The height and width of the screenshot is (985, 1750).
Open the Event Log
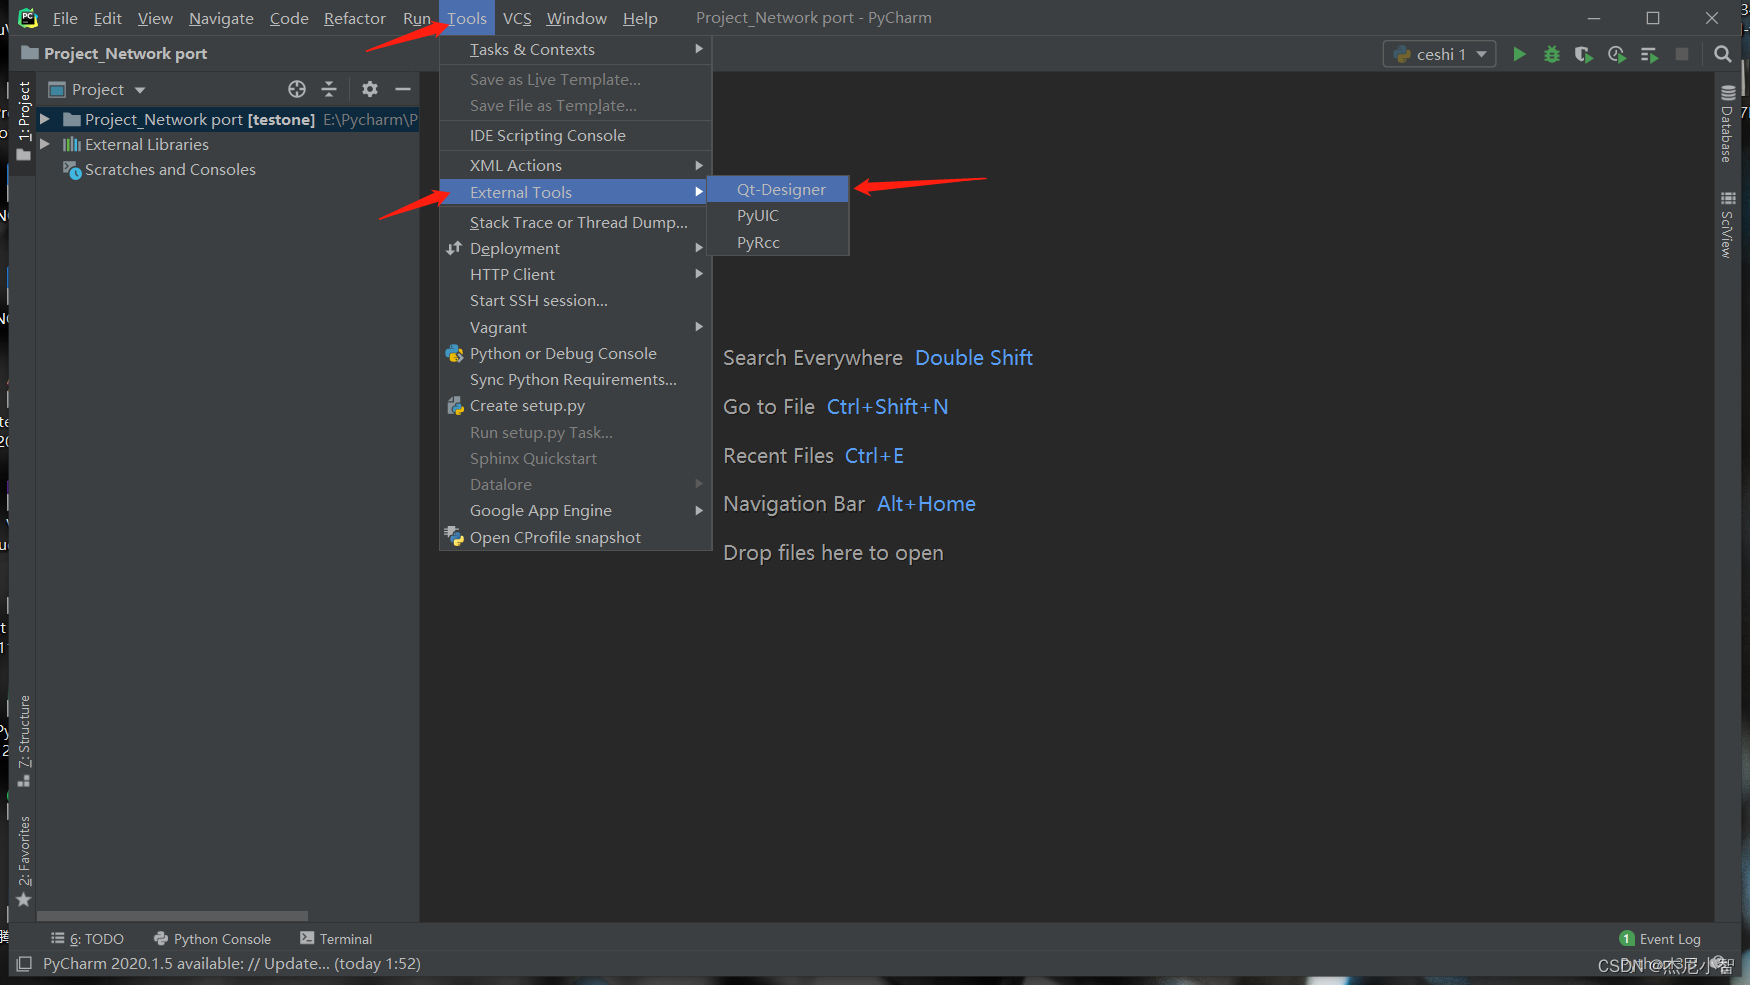[x=1660, y=939]
